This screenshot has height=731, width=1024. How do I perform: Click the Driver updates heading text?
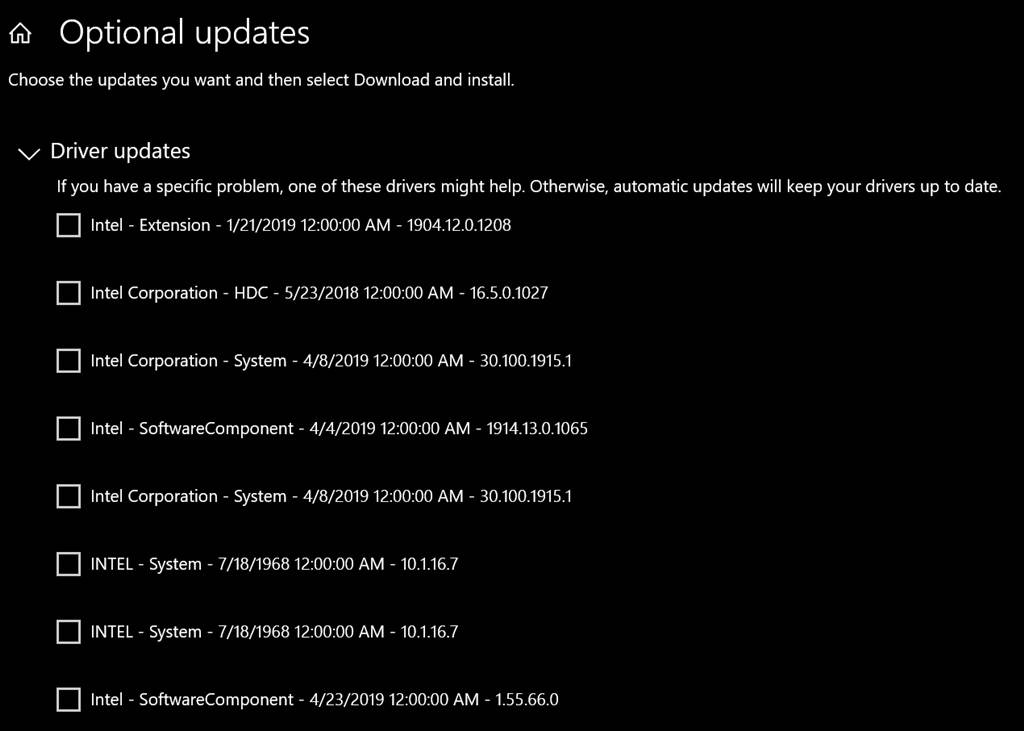(x=120, y=150)
